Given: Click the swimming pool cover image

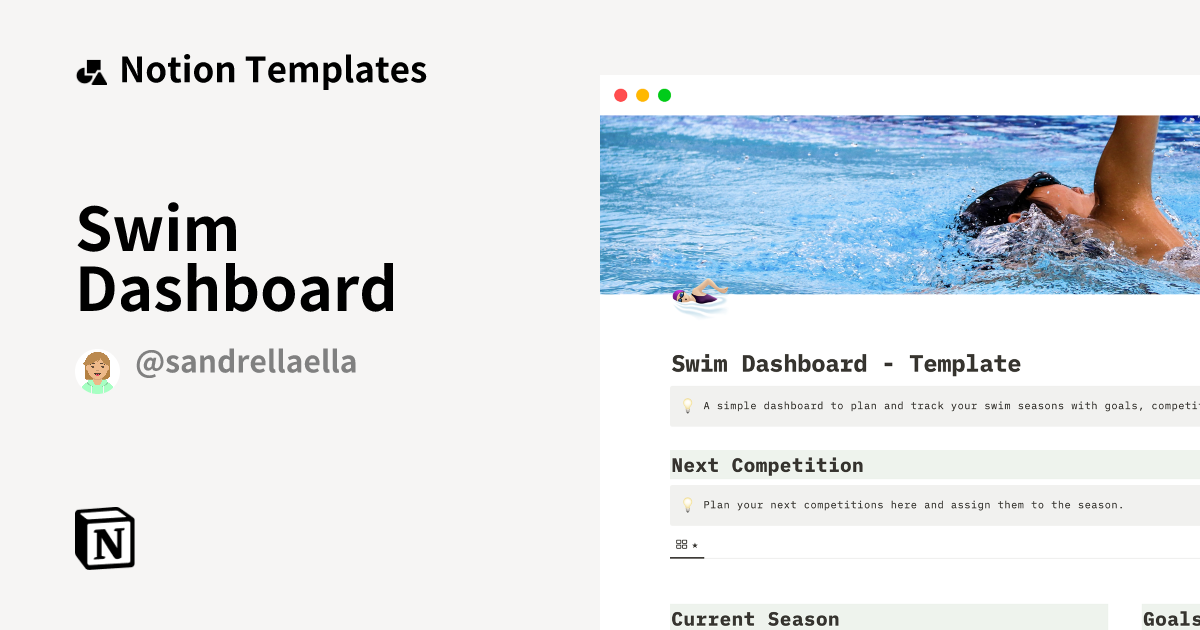Looking at the screenshot, I should point(900,200).
